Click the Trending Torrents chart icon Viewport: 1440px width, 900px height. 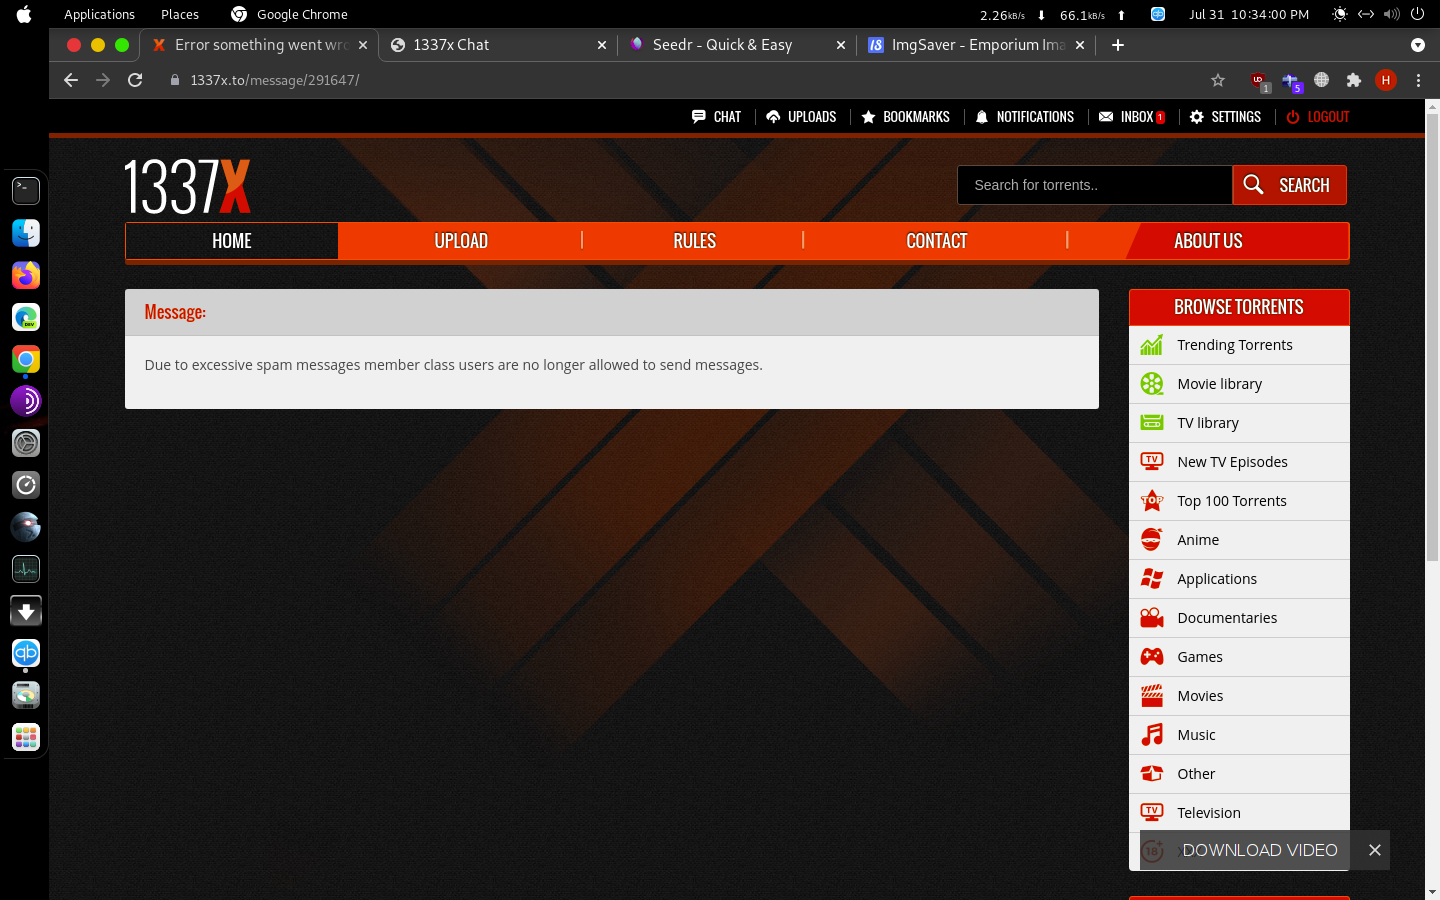click(1152, 345)
